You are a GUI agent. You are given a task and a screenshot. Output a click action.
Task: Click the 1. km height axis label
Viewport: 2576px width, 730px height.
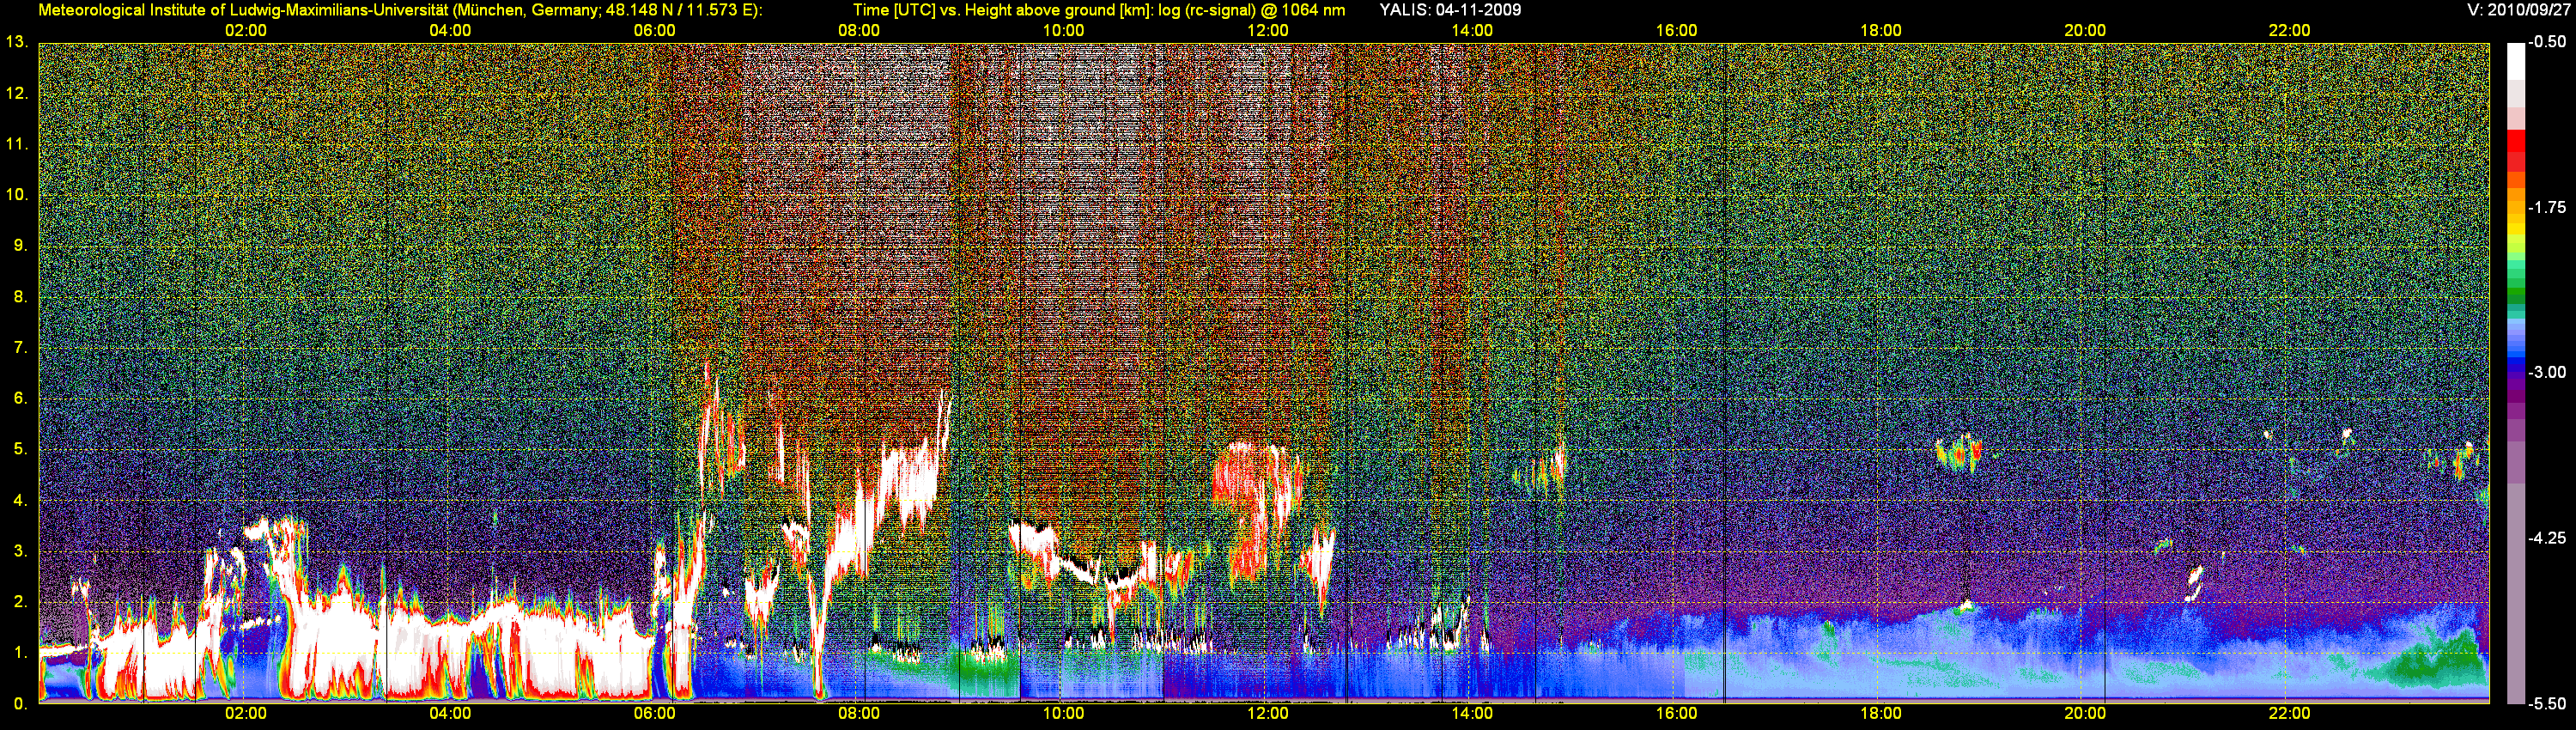20,653
